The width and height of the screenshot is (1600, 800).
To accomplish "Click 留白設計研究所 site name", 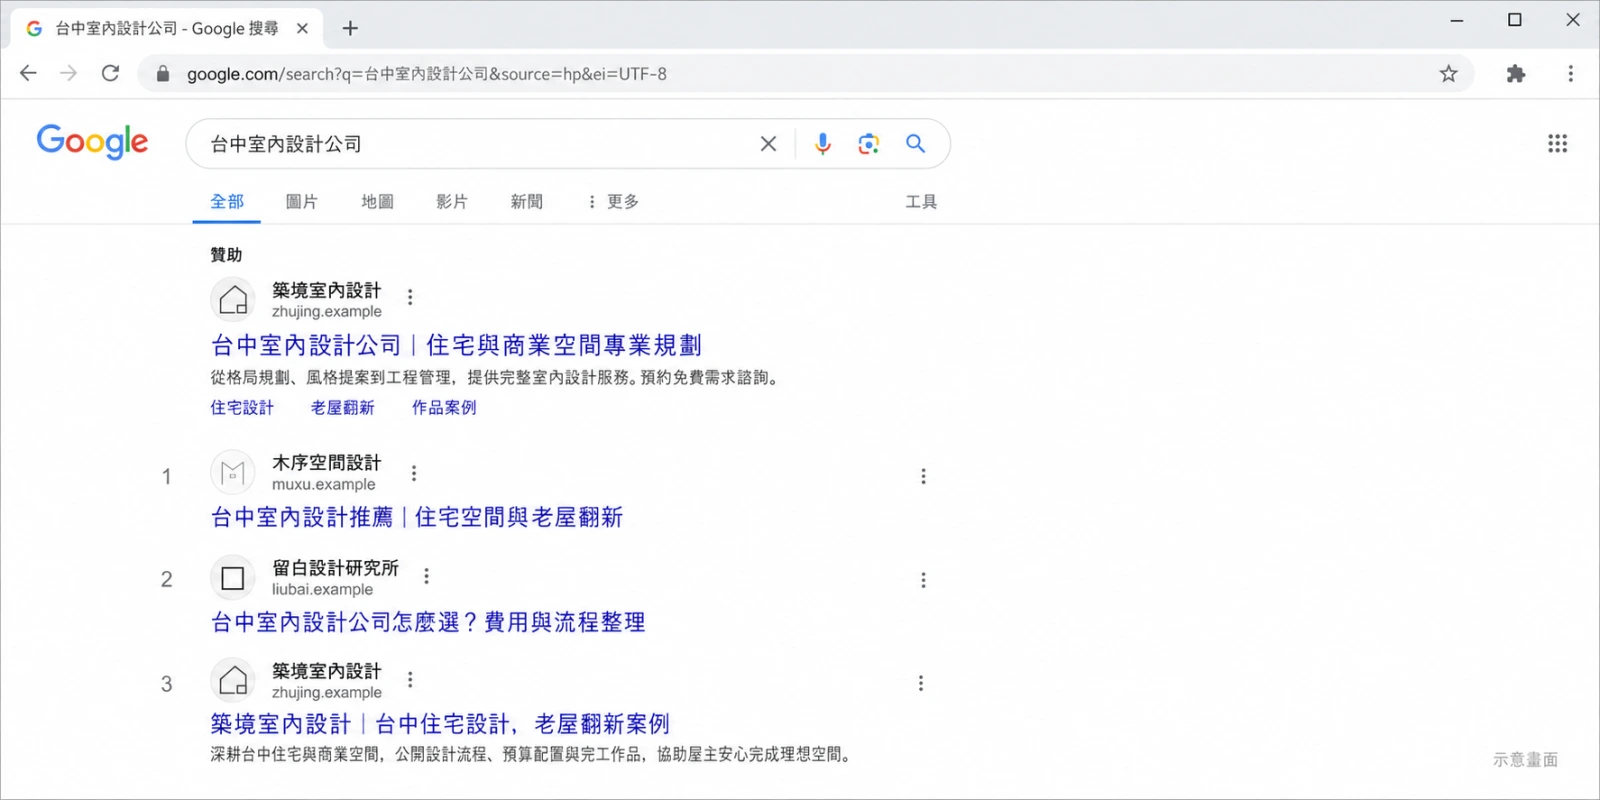I will (x=336, y=568).
